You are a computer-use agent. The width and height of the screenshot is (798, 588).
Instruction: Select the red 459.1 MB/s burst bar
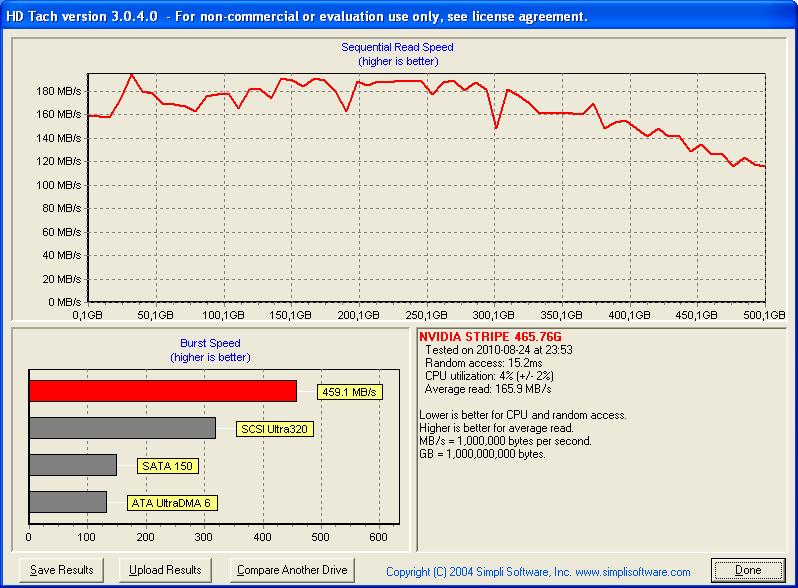pyautogui.click(x=163, y=391)
